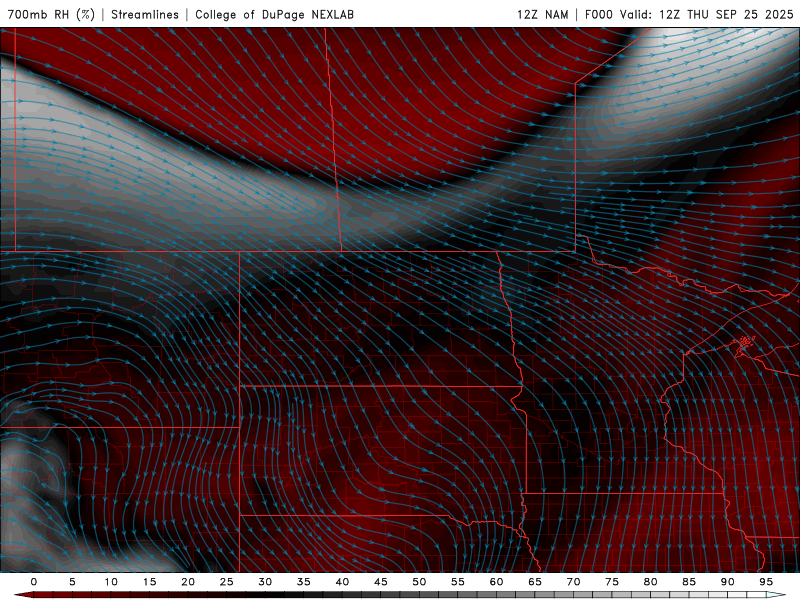This screenshot has width=800, height=600.
Task: Click the "65" number on the color bar
Action: coord(534,582)
